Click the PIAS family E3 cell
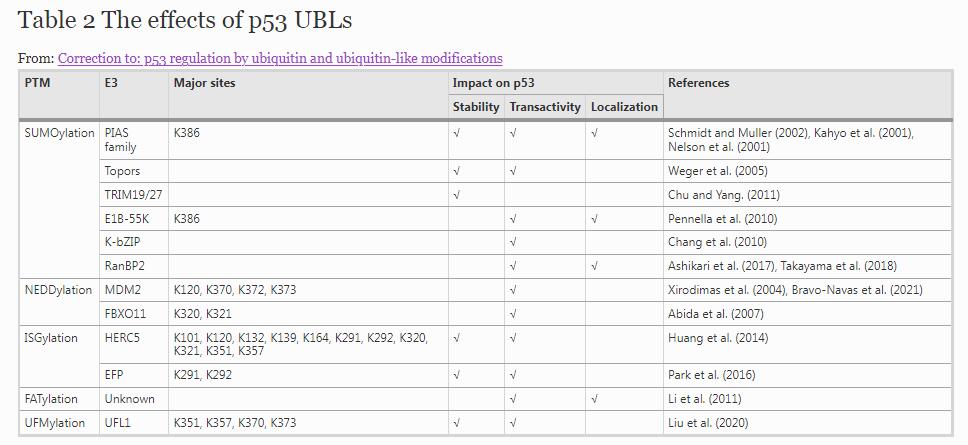Screen dimensions: 968x445 click(x=120, y=140)
